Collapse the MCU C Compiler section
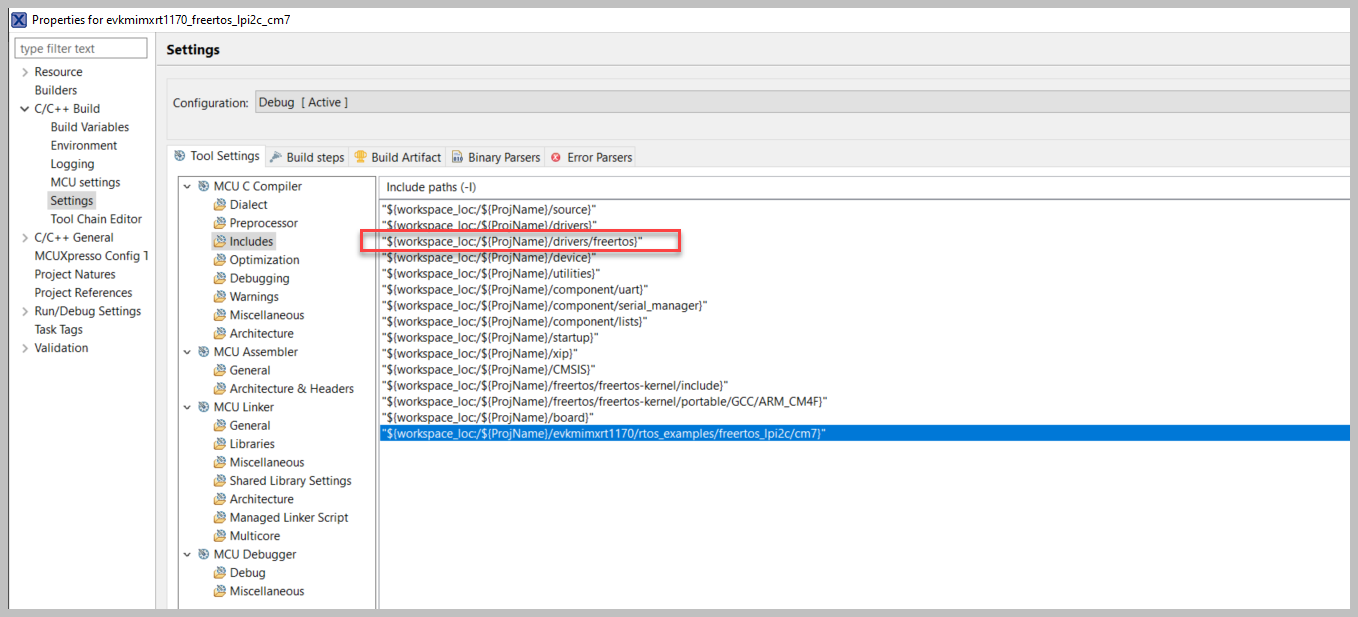The image size is (1358, 617). click(187, 185)
